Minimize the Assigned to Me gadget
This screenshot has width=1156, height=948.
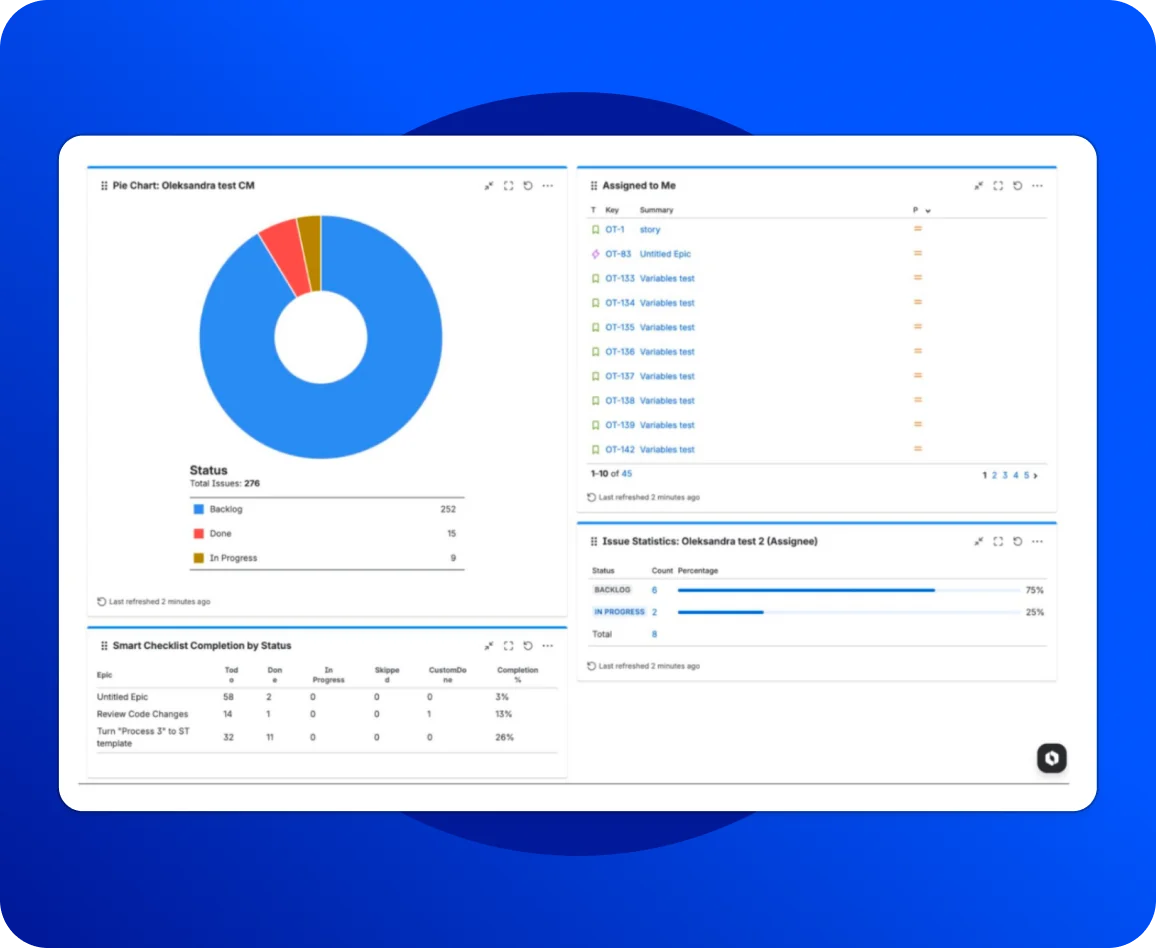point(978,186)
